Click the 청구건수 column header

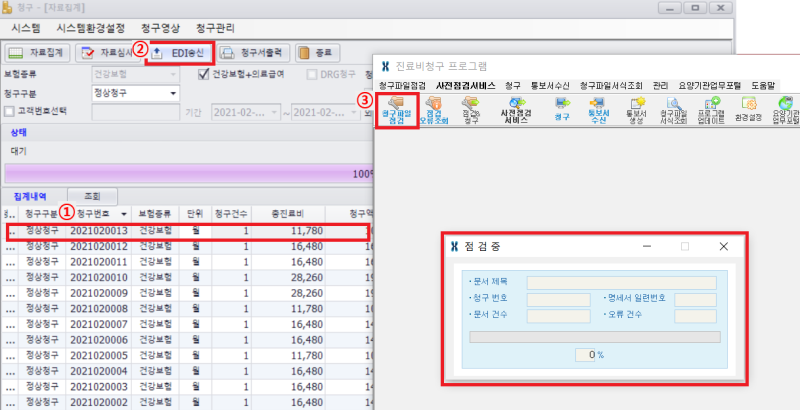(231, 214)
